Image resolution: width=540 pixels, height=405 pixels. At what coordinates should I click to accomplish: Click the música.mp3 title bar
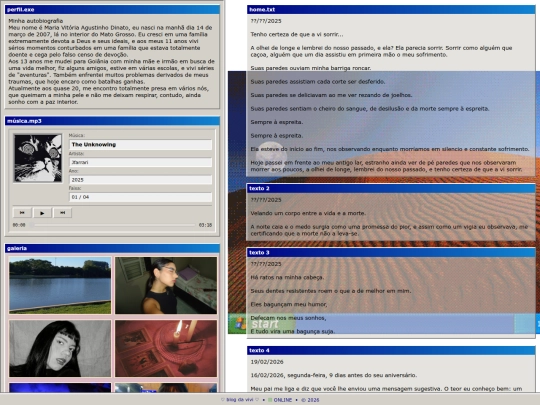pos(112,121)
